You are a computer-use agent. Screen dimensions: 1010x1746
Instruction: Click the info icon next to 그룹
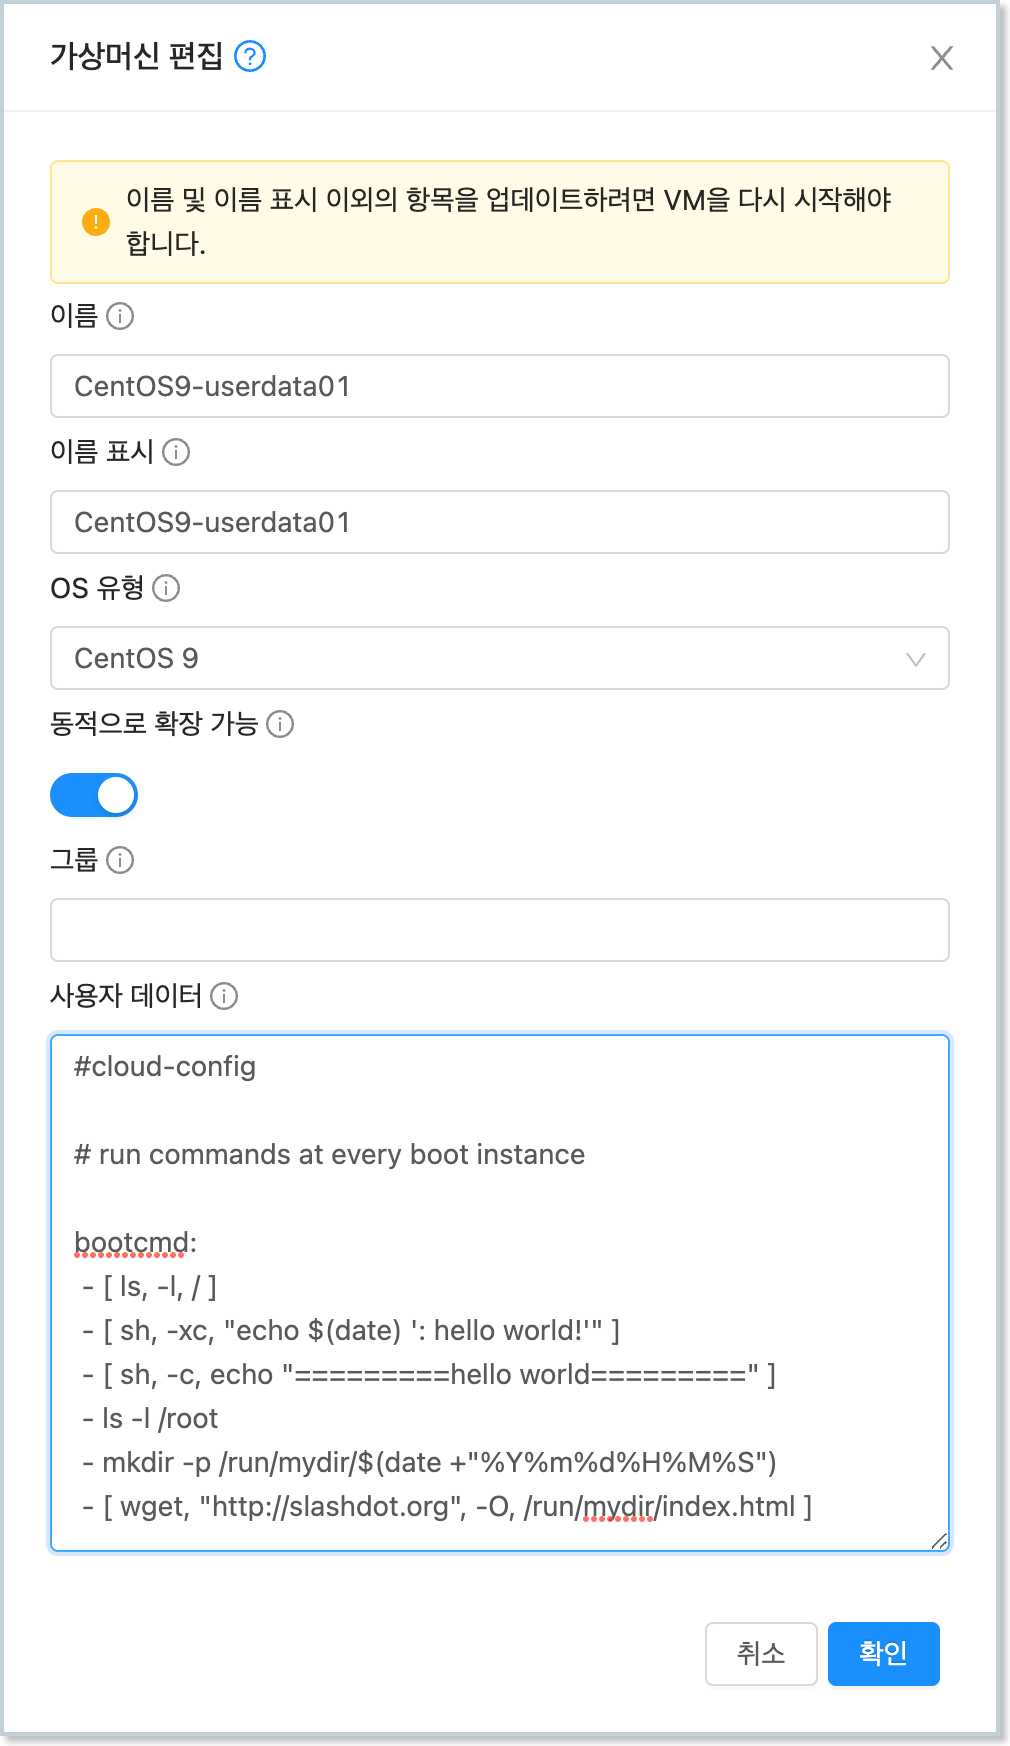(x=120, y=860)
